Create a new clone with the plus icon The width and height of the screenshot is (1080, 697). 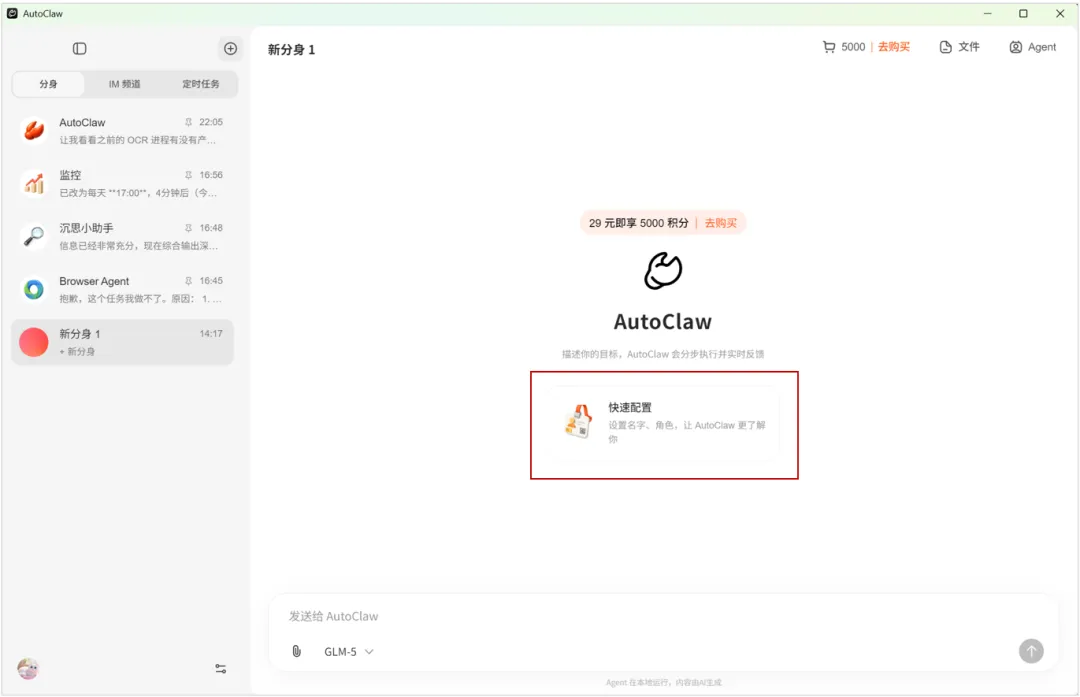tap(230, 48)
